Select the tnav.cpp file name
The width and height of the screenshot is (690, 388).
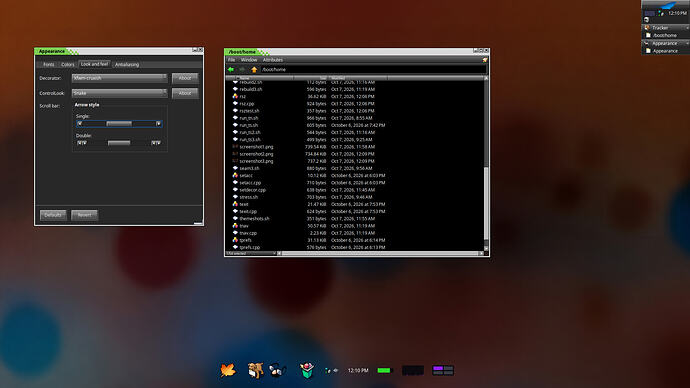(x=248, y=233)
